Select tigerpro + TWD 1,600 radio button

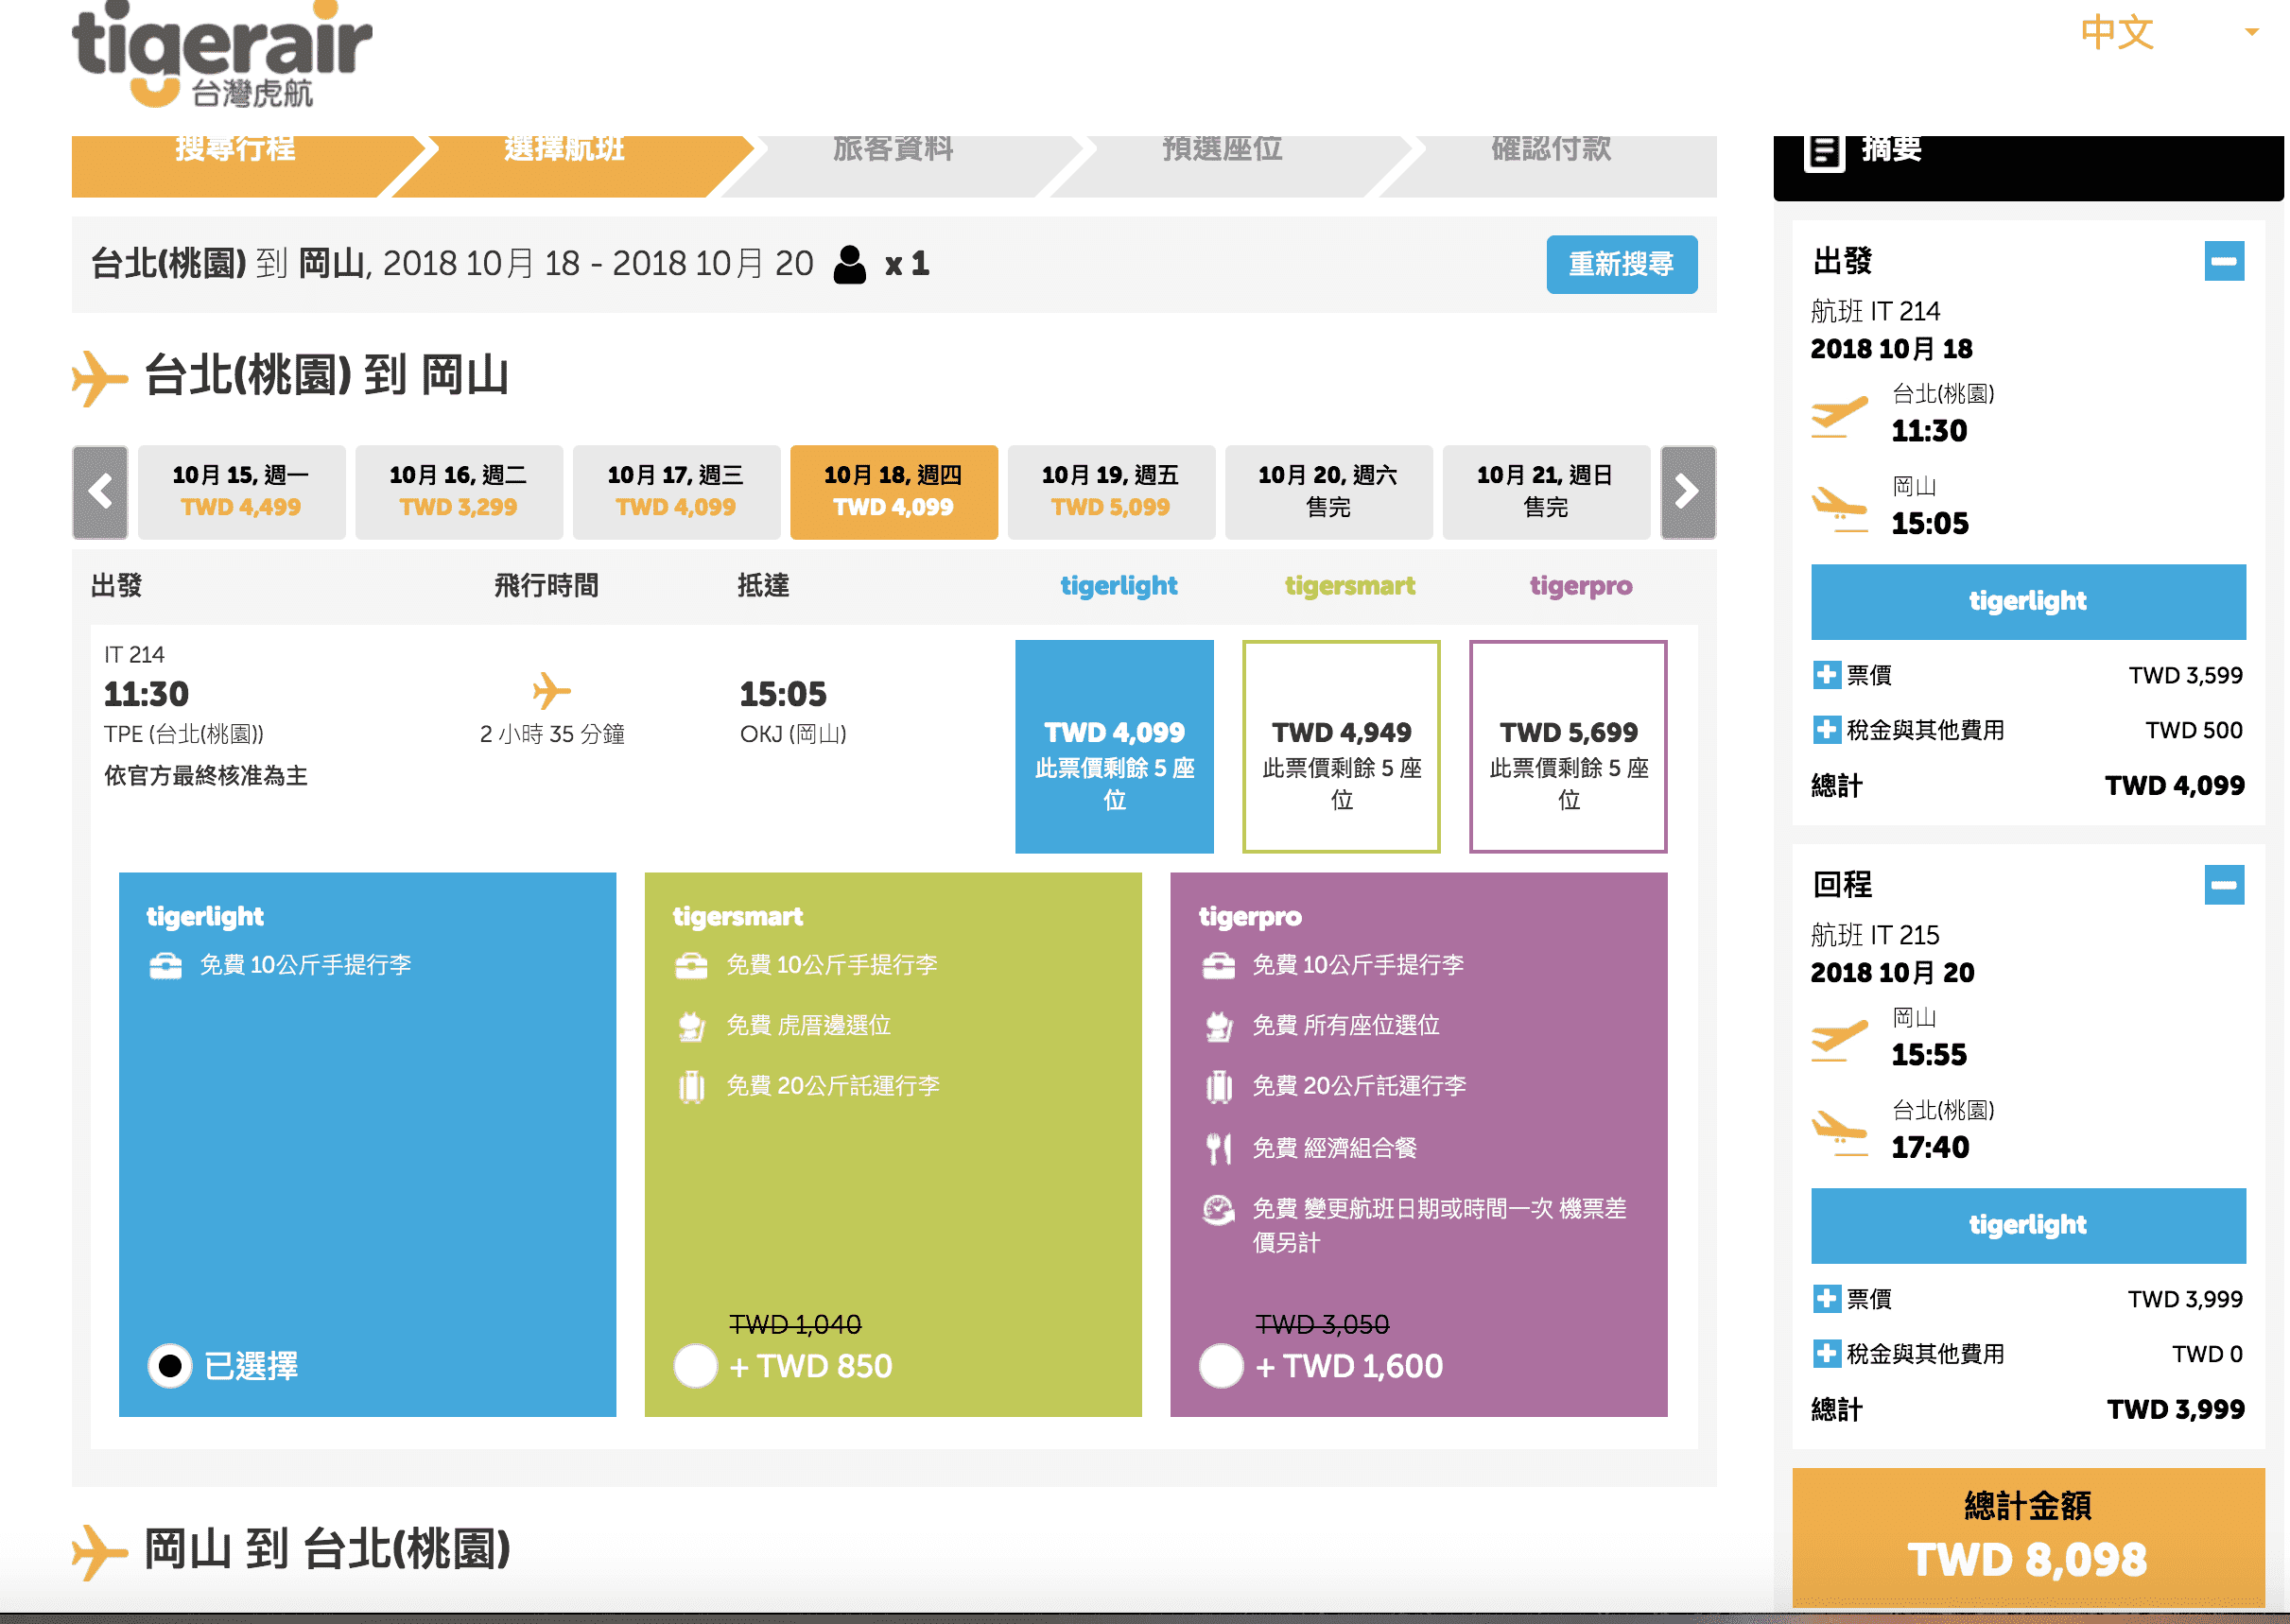(x=1221, y=1365)
